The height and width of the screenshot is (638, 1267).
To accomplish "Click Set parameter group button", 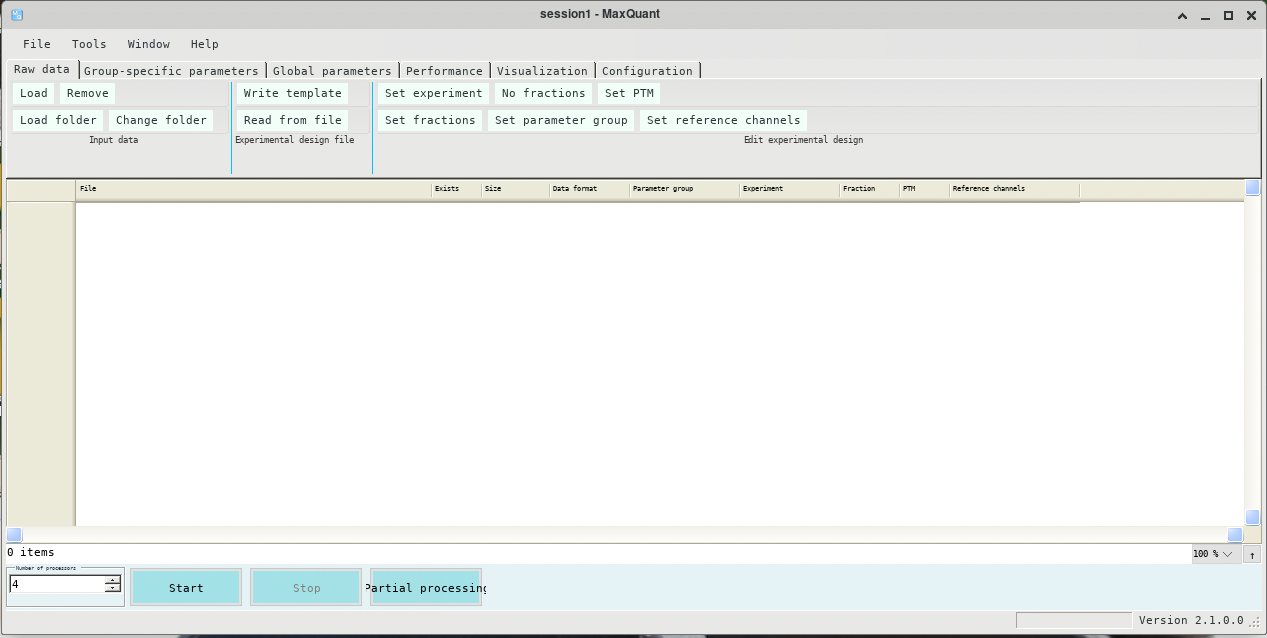I will click(562, 120).
